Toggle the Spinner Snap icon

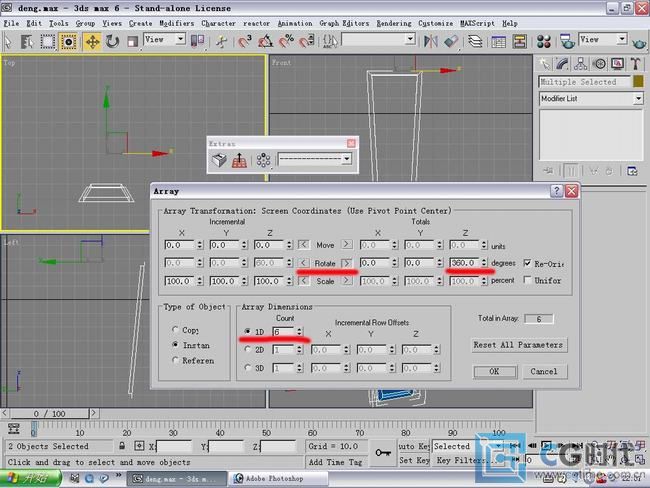click(307, 41)
